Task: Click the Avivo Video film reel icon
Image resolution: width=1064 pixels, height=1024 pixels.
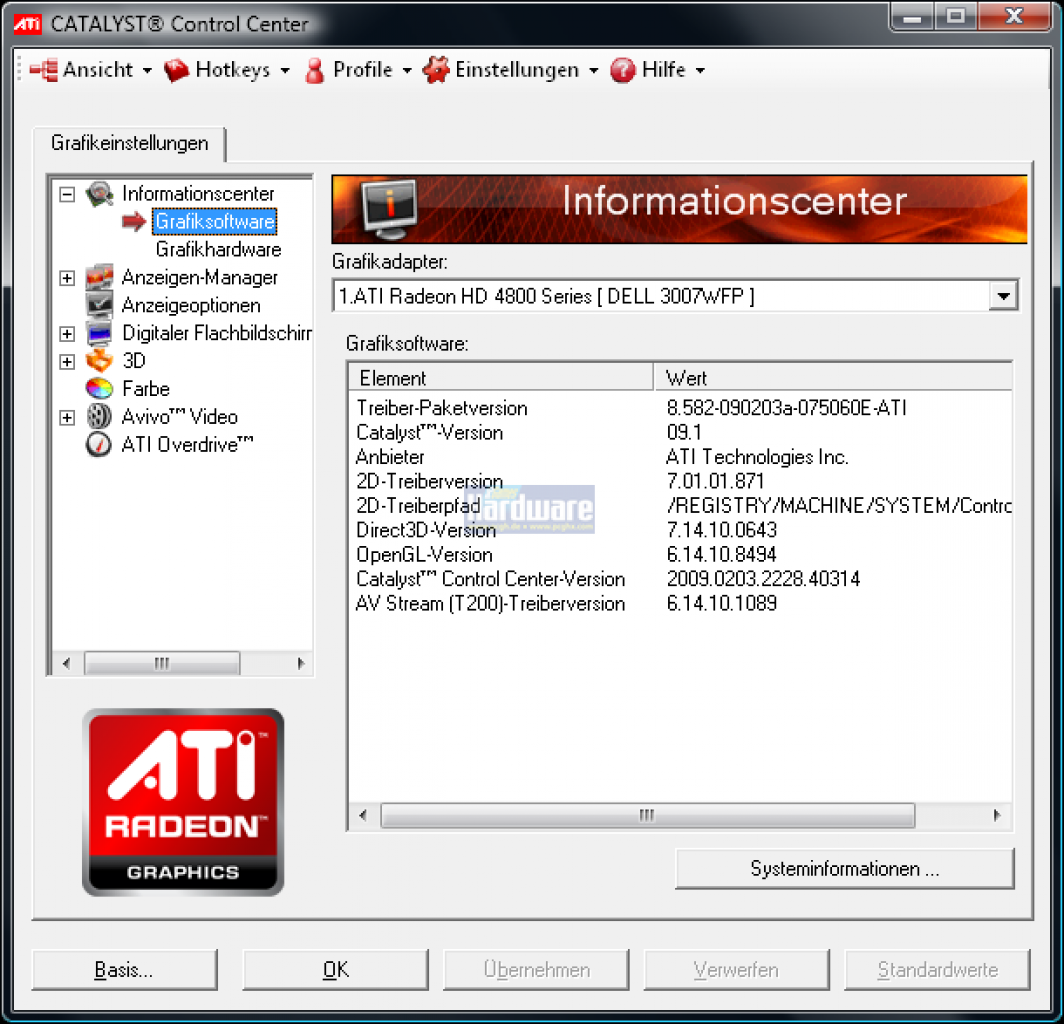Action: [x=99, y=417]
